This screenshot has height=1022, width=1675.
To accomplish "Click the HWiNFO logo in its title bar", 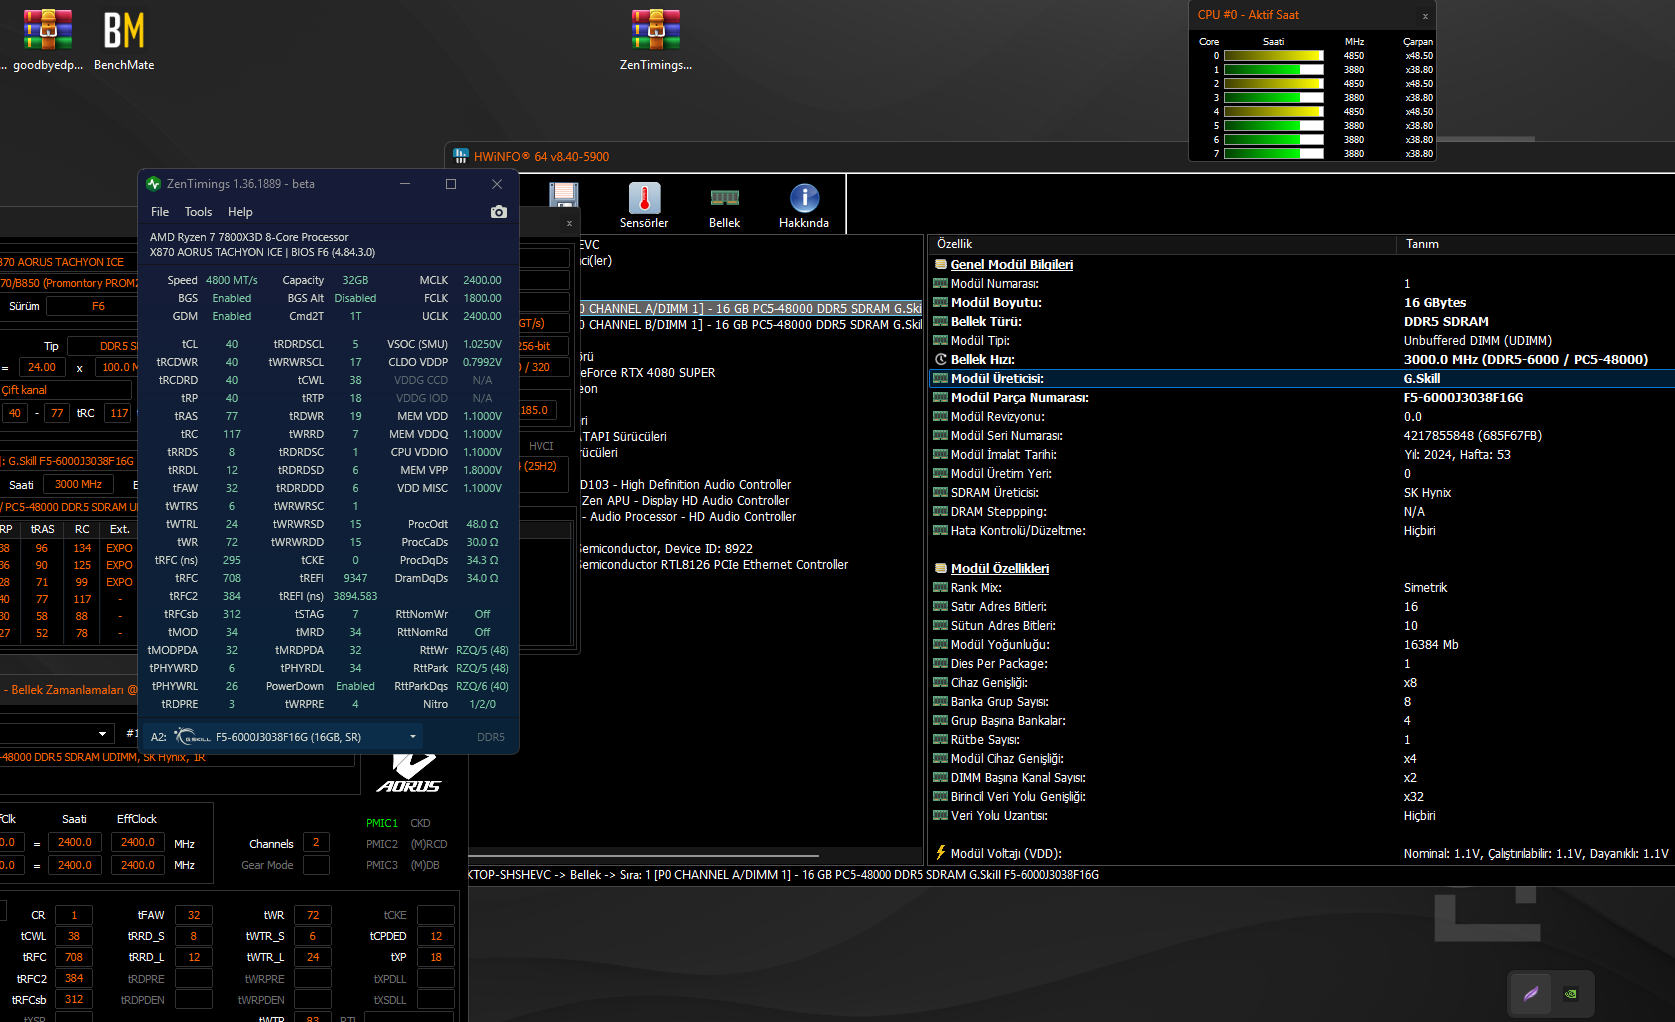I will point(461,156).
